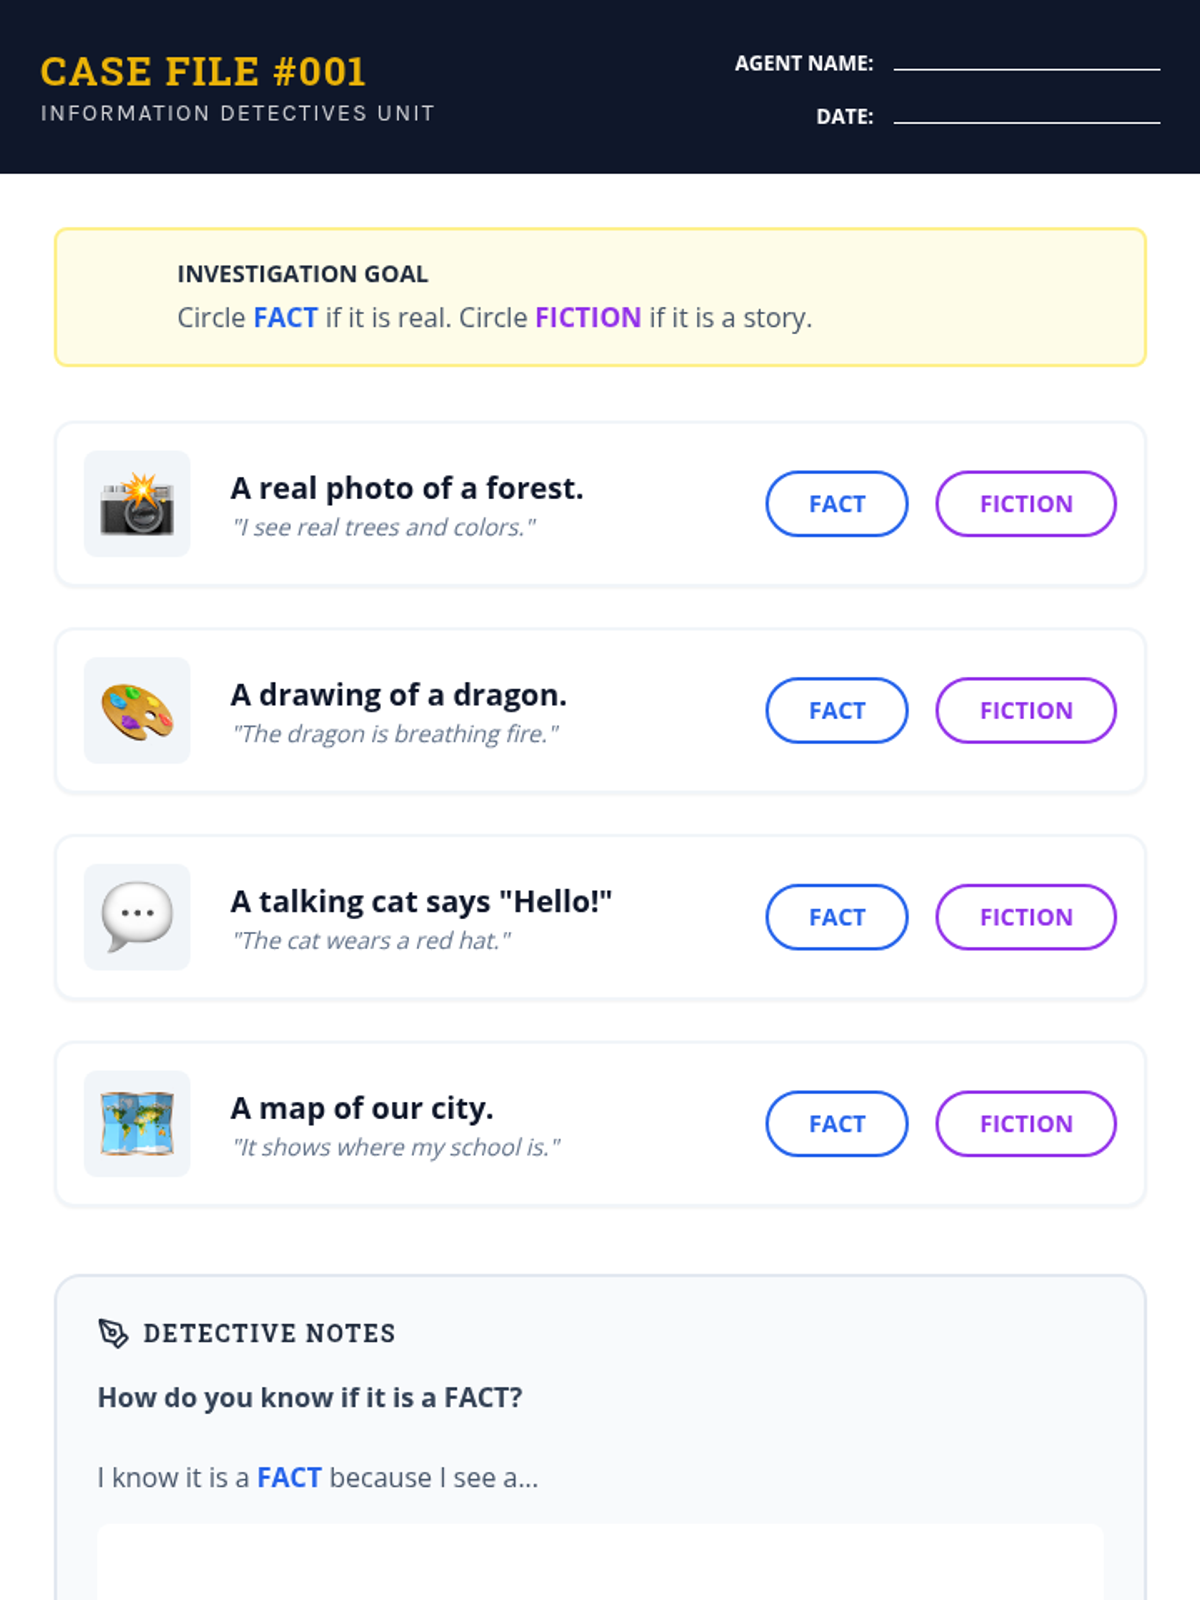This screenshot has height=1600, width=1200.
Task: Circle FACT for the city map
Action: pyautogui.click(x=837, y=1124)
